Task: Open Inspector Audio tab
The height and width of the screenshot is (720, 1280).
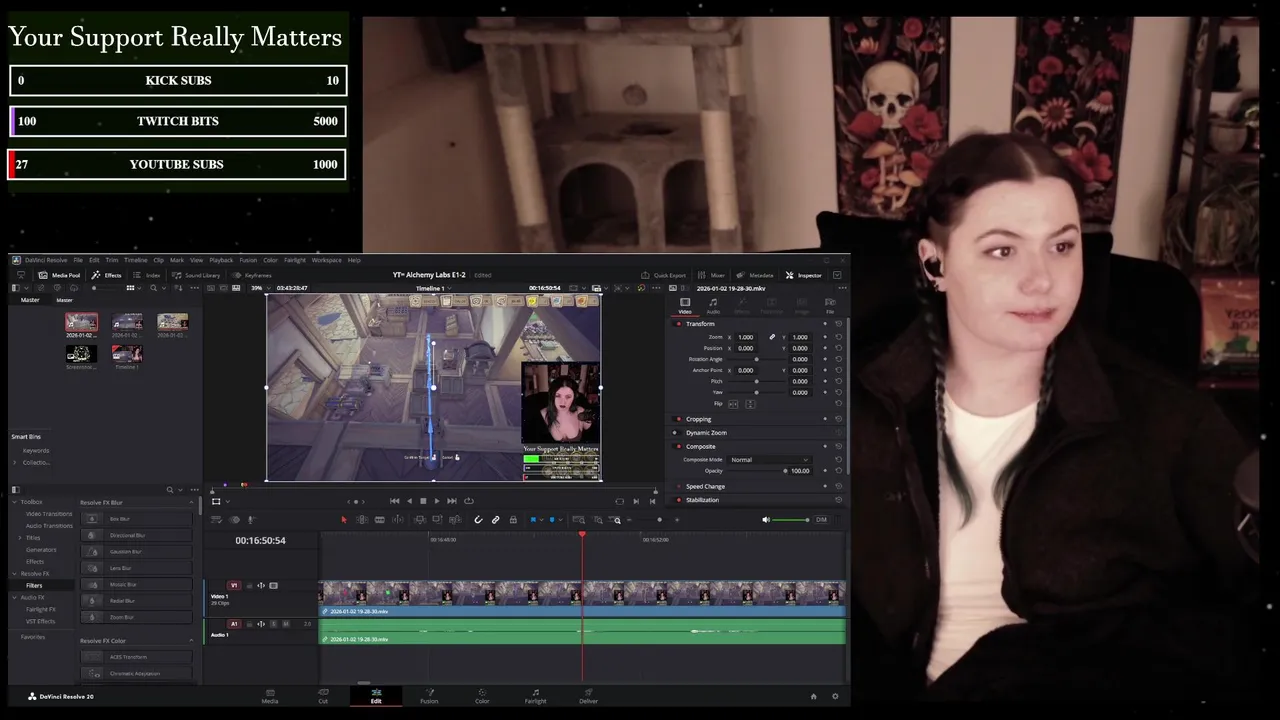Action: point(713,305)
